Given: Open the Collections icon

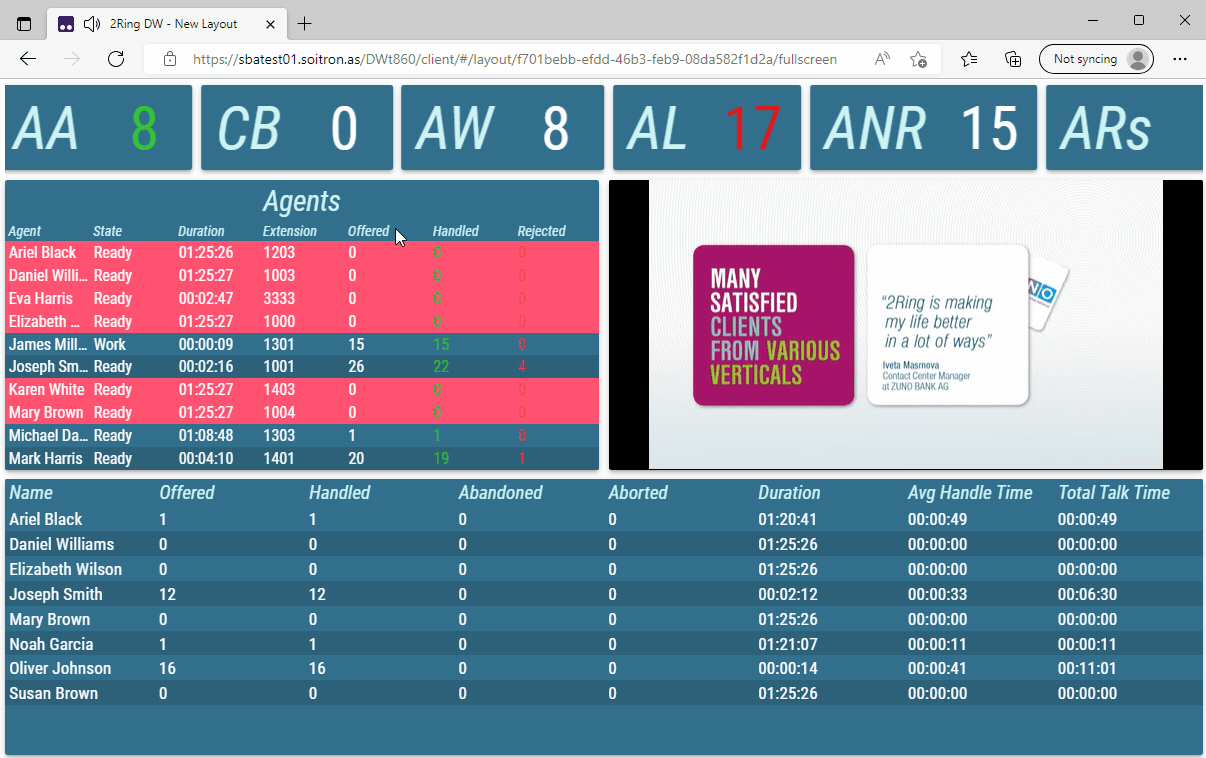Looking at the screenshot, I should tap(1013, 59).
